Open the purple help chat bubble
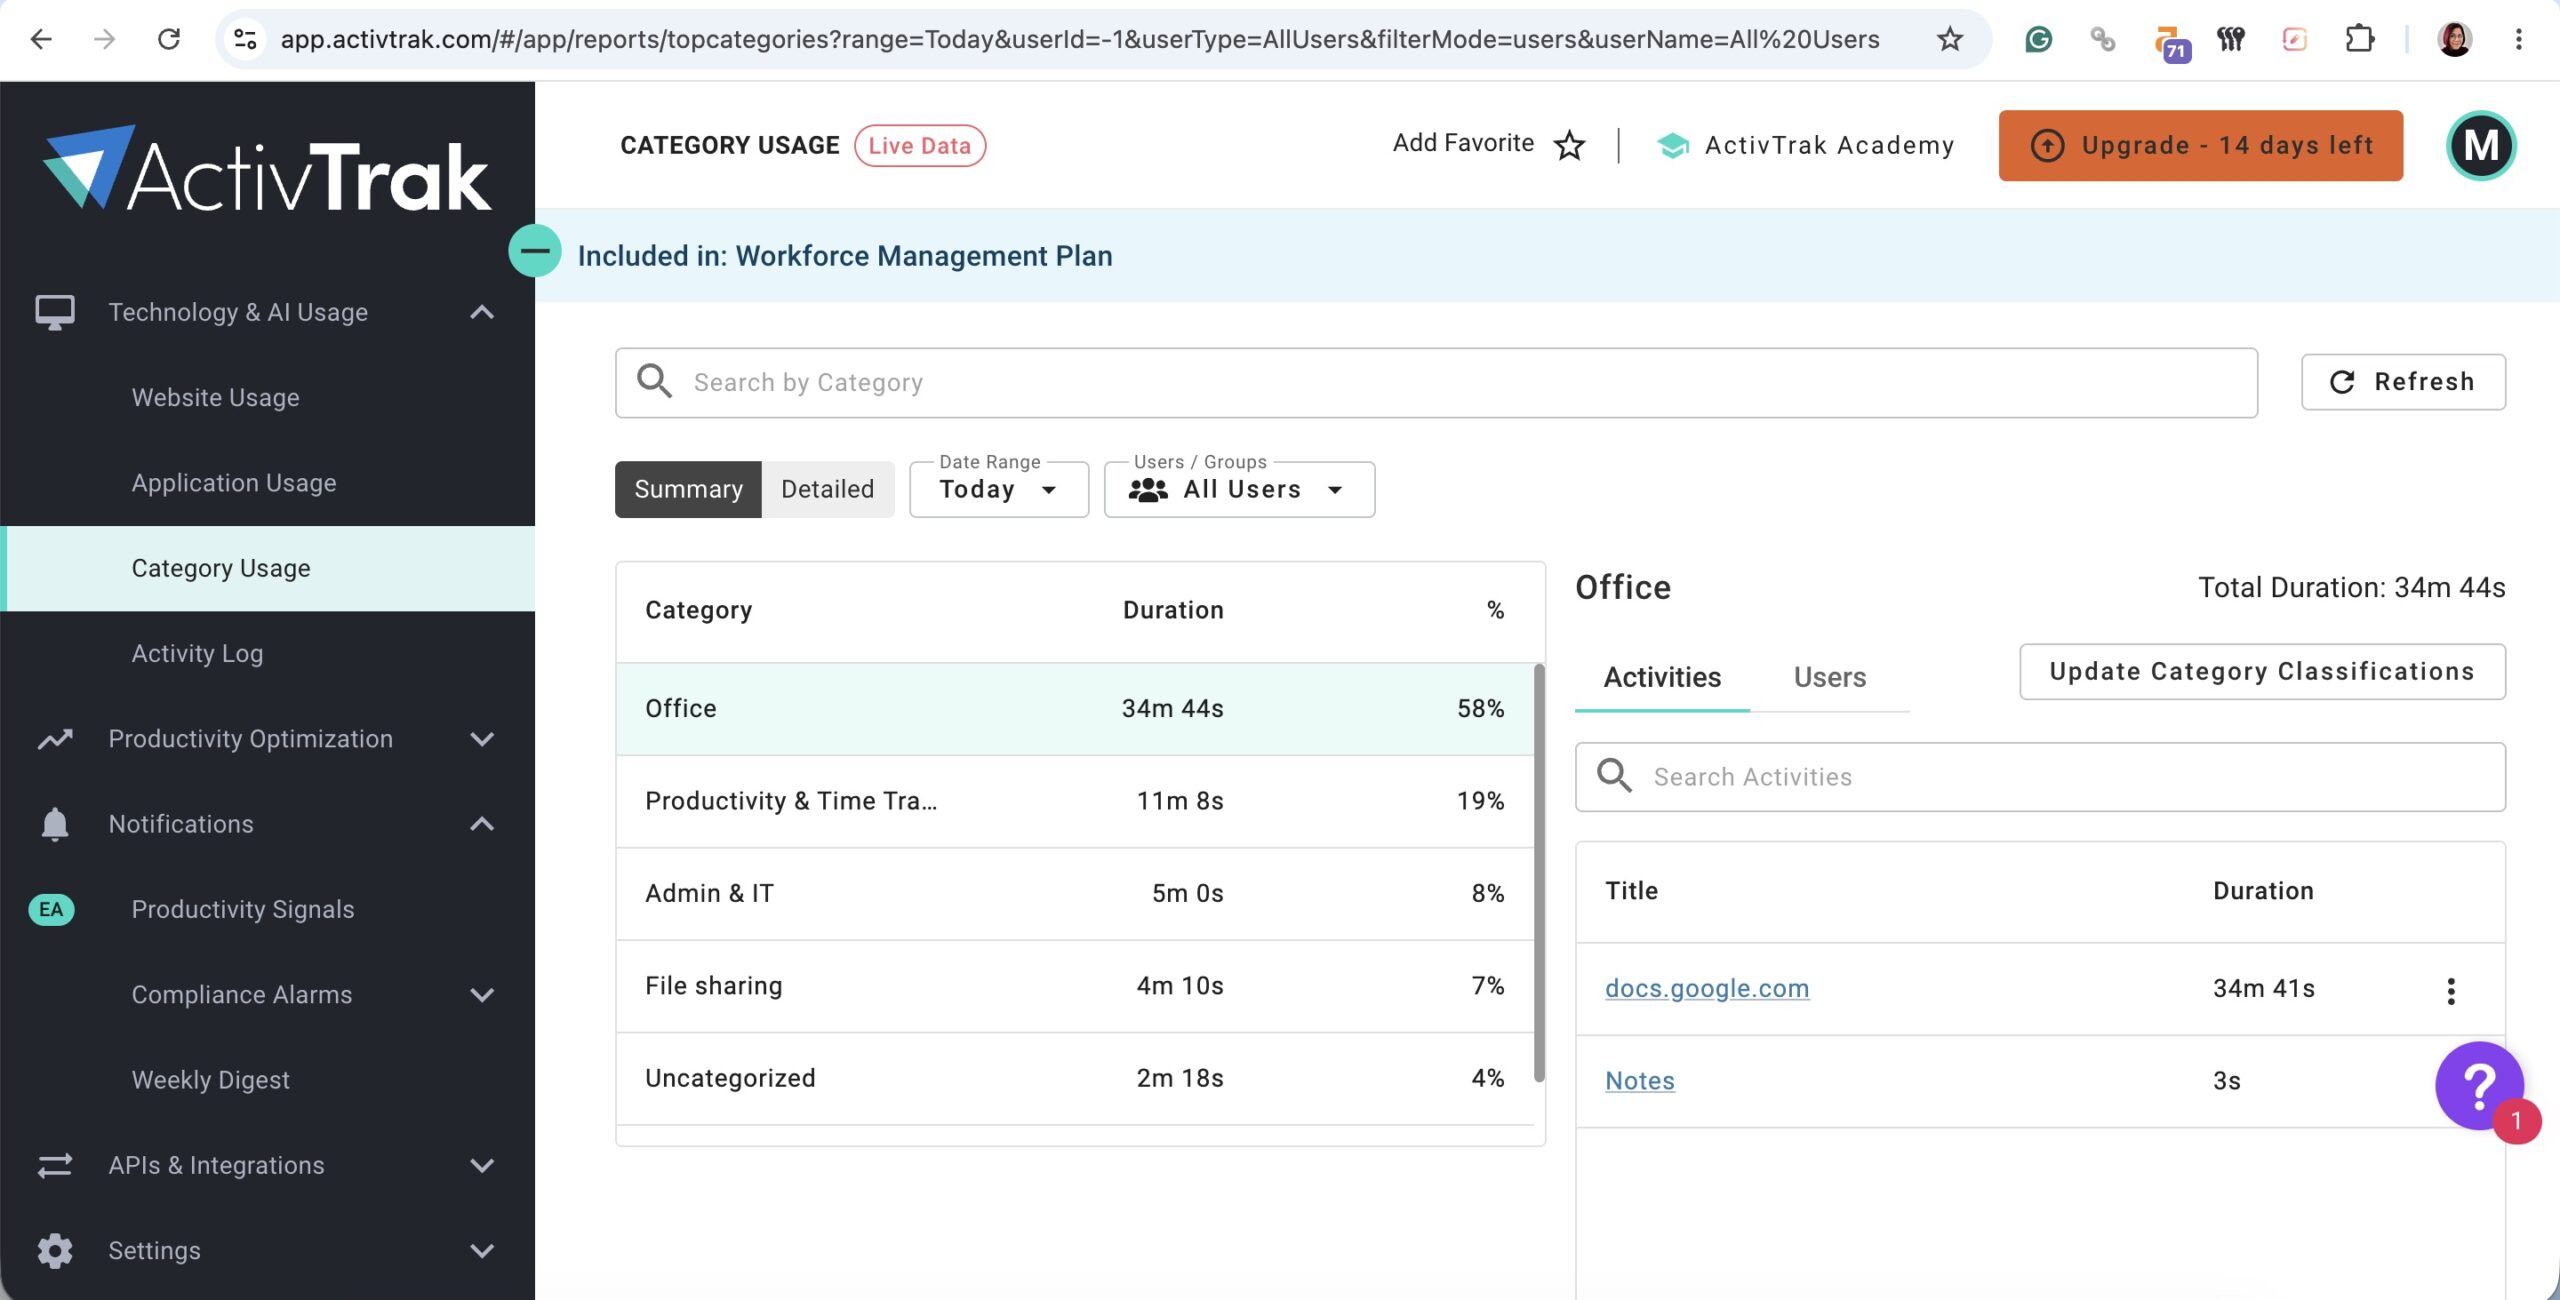Image resolution: width=2560 pixels, height=1300 pixels. tap(2479, 1085)
